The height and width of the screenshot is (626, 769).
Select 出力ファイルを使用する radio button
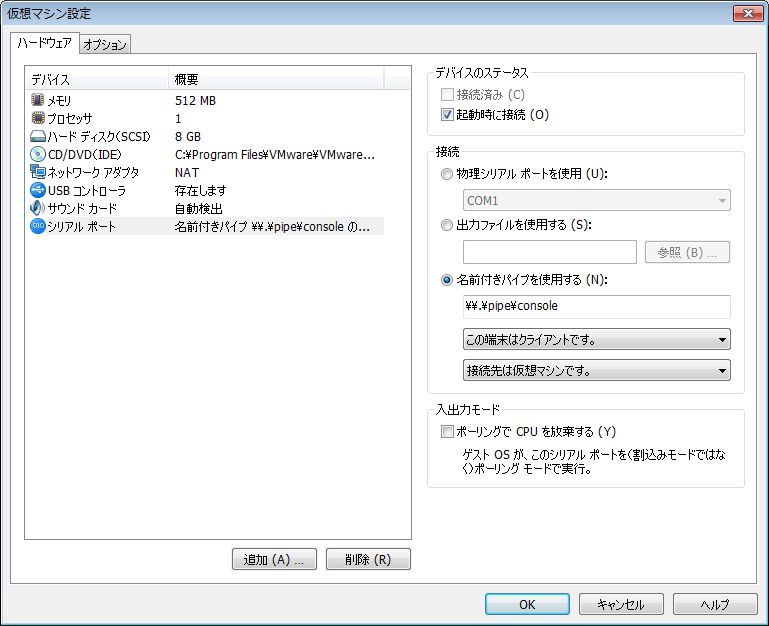446,225
